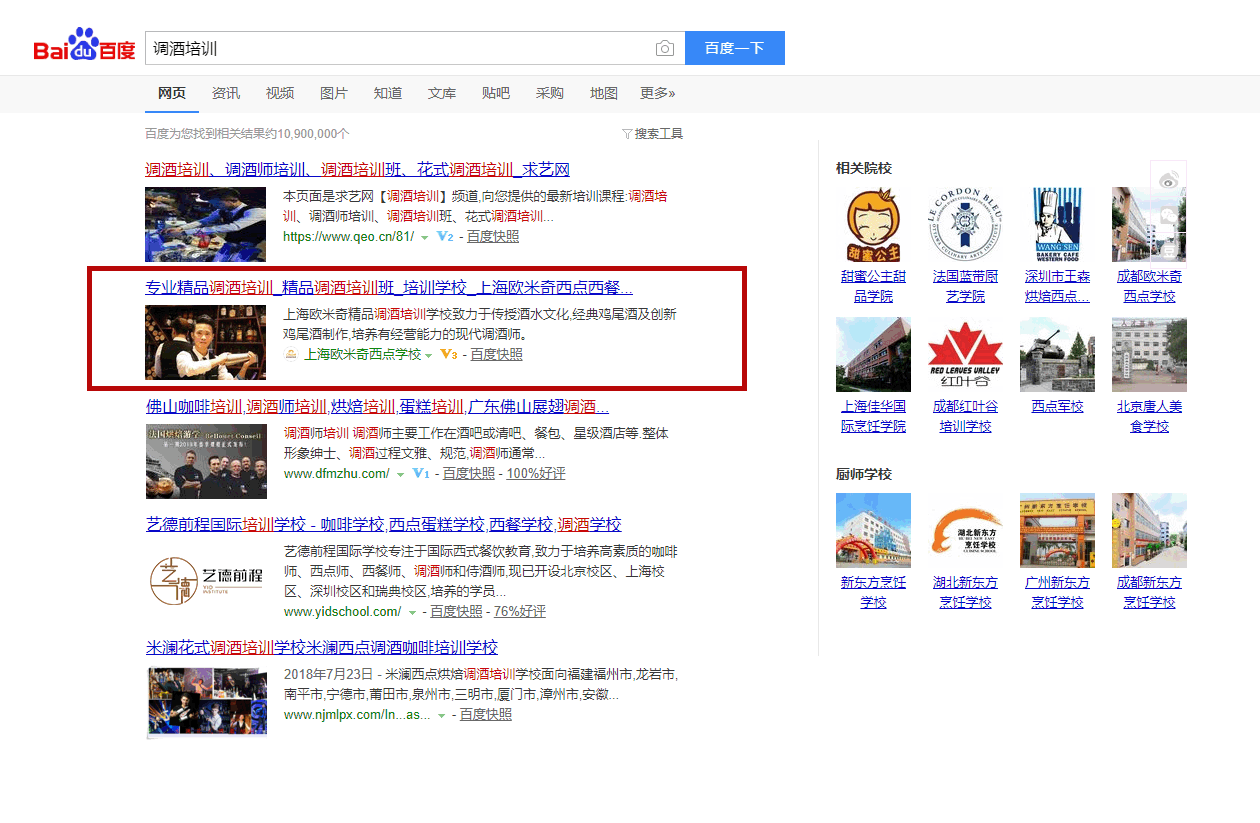Open the 成都新东方烹饪学校 text link
Image resolution: width=1260 pixels, height=823 pixels.
tap(1149, 592)
